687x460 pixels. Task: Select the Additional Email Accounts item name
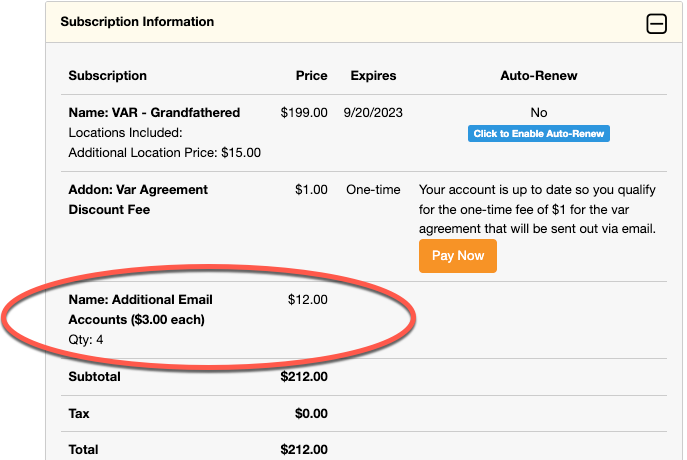(x=140, y=310)
